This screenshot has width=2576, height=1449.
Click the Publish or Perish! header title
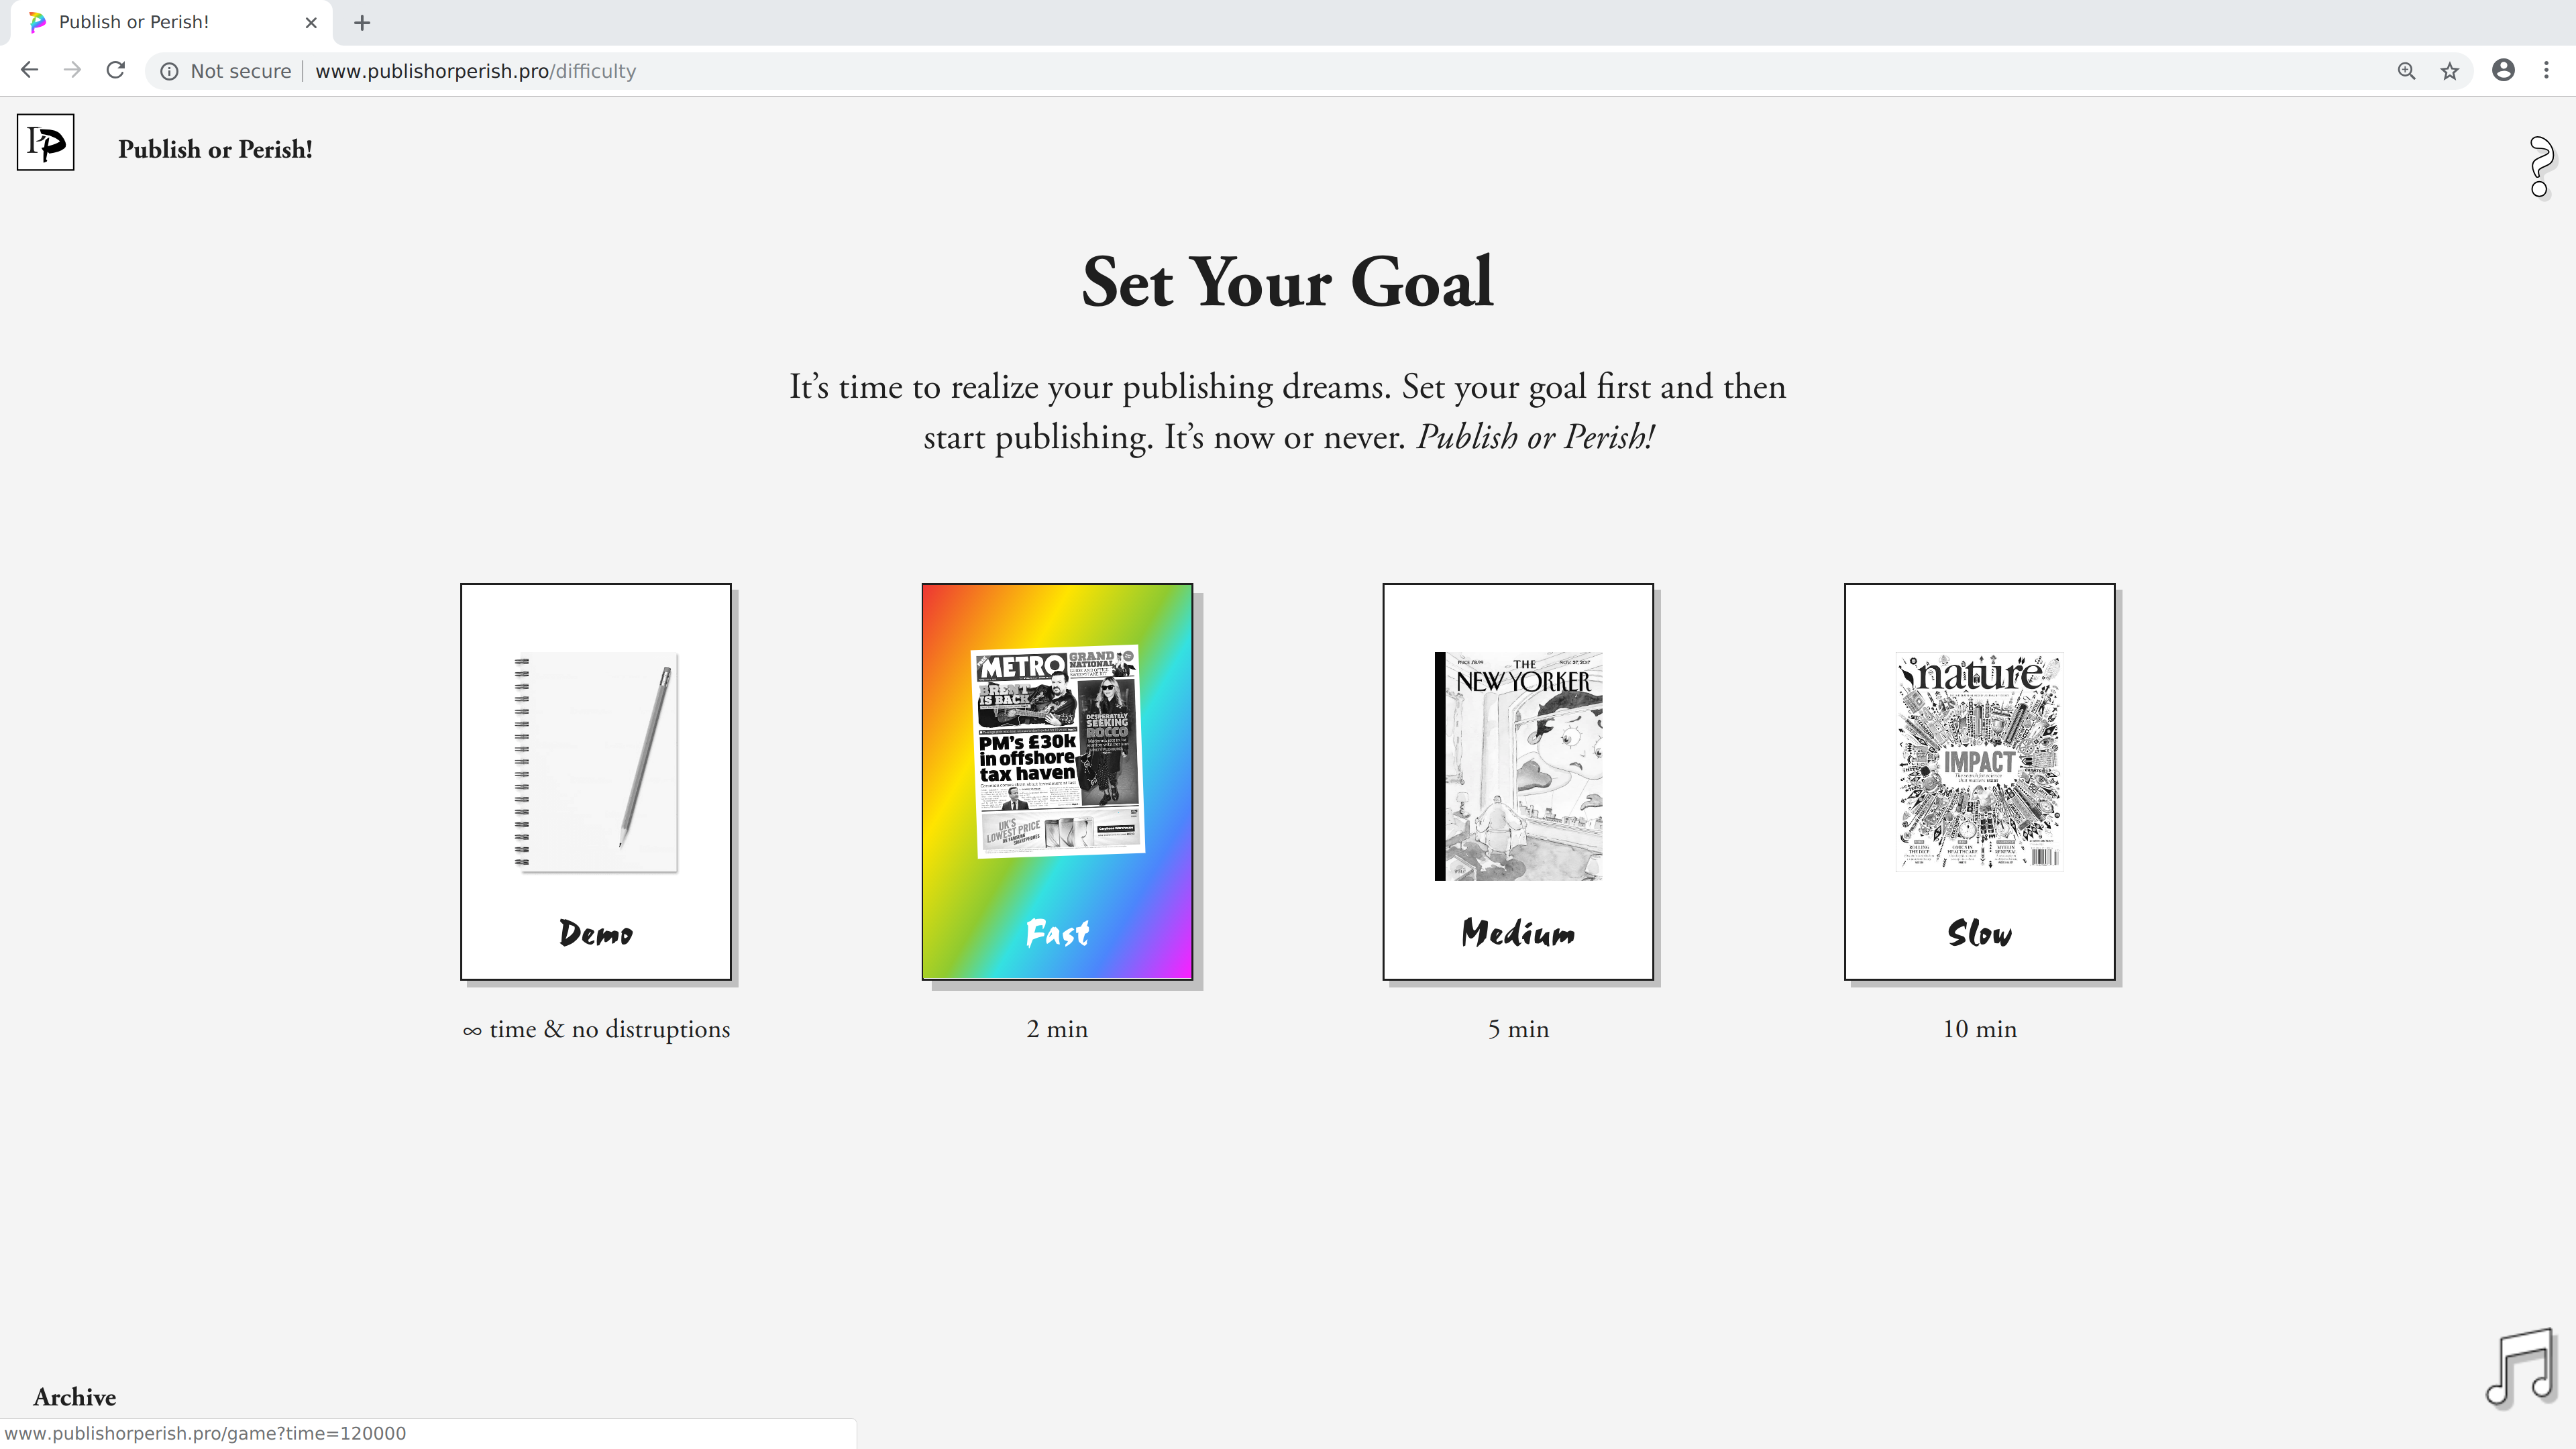[215, 149]
